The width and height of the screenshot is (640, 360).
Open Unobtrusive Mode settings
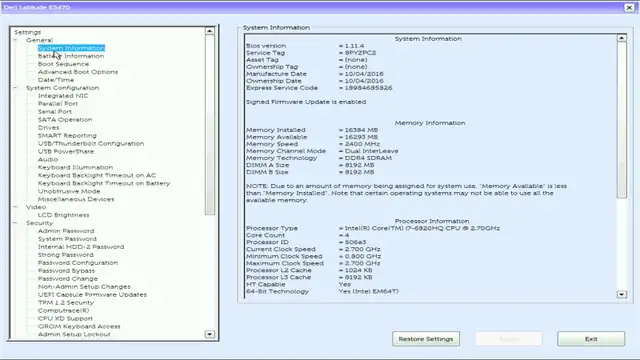pos(69,191)
